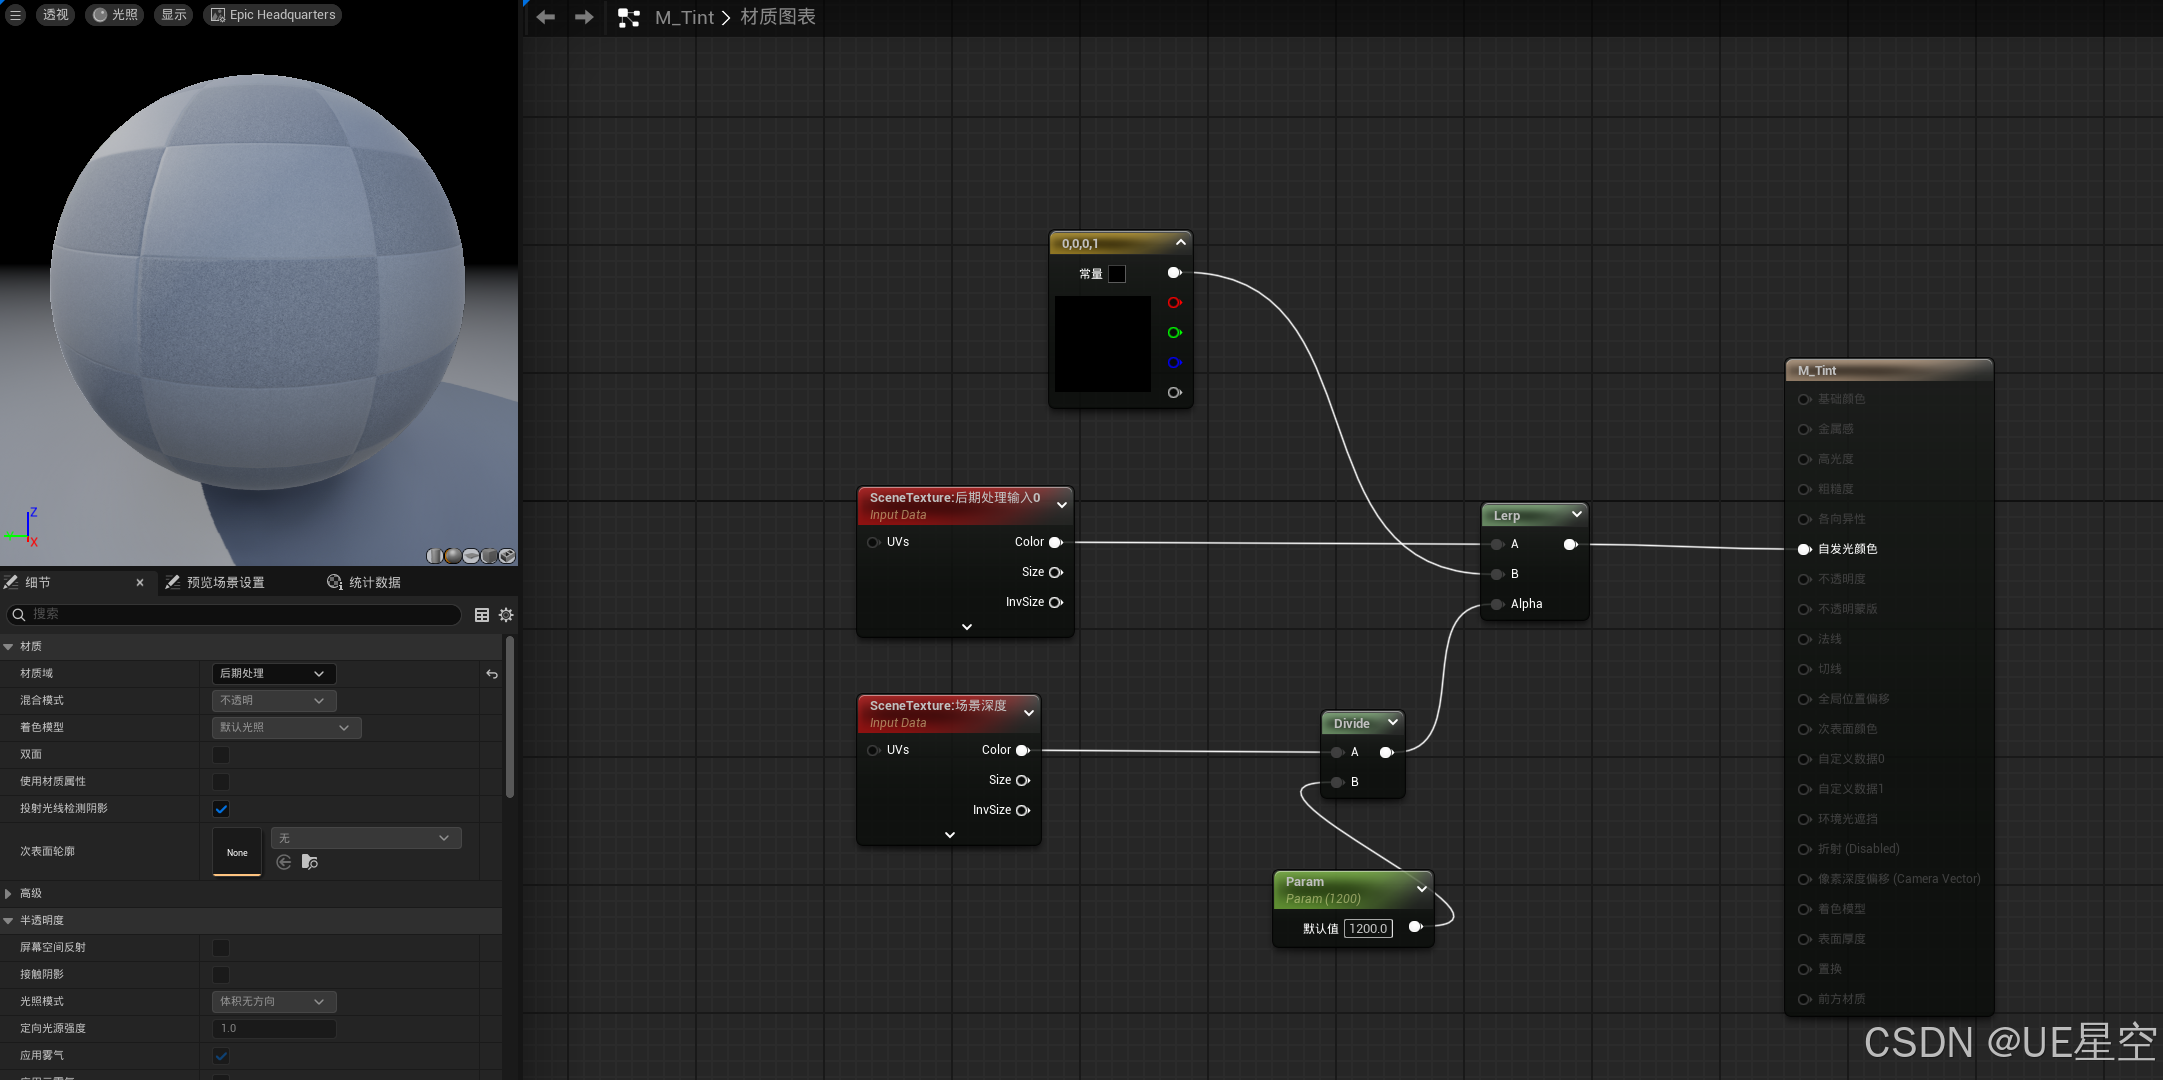Reset 材质域 to its default value
This screenshot has height=1080, width=2163.
click(x=492, y=674)
